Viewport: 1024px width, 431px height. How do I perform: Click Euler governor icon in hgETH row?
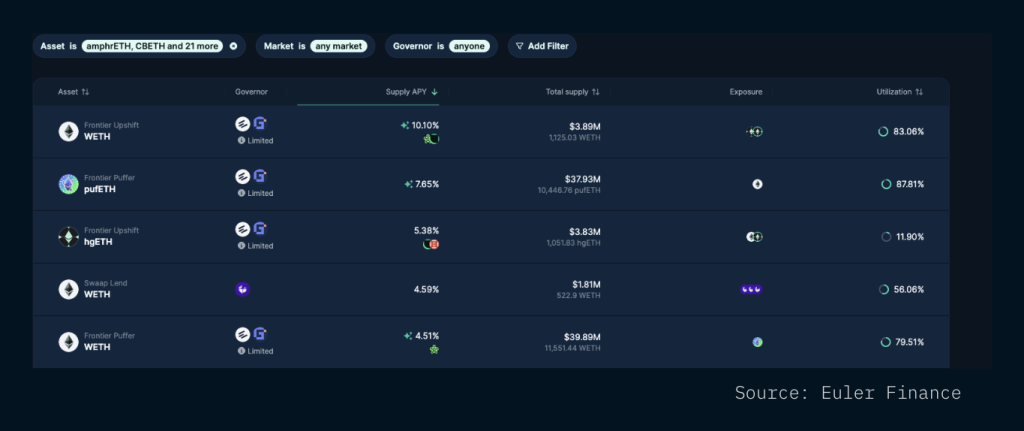(242, 230)
